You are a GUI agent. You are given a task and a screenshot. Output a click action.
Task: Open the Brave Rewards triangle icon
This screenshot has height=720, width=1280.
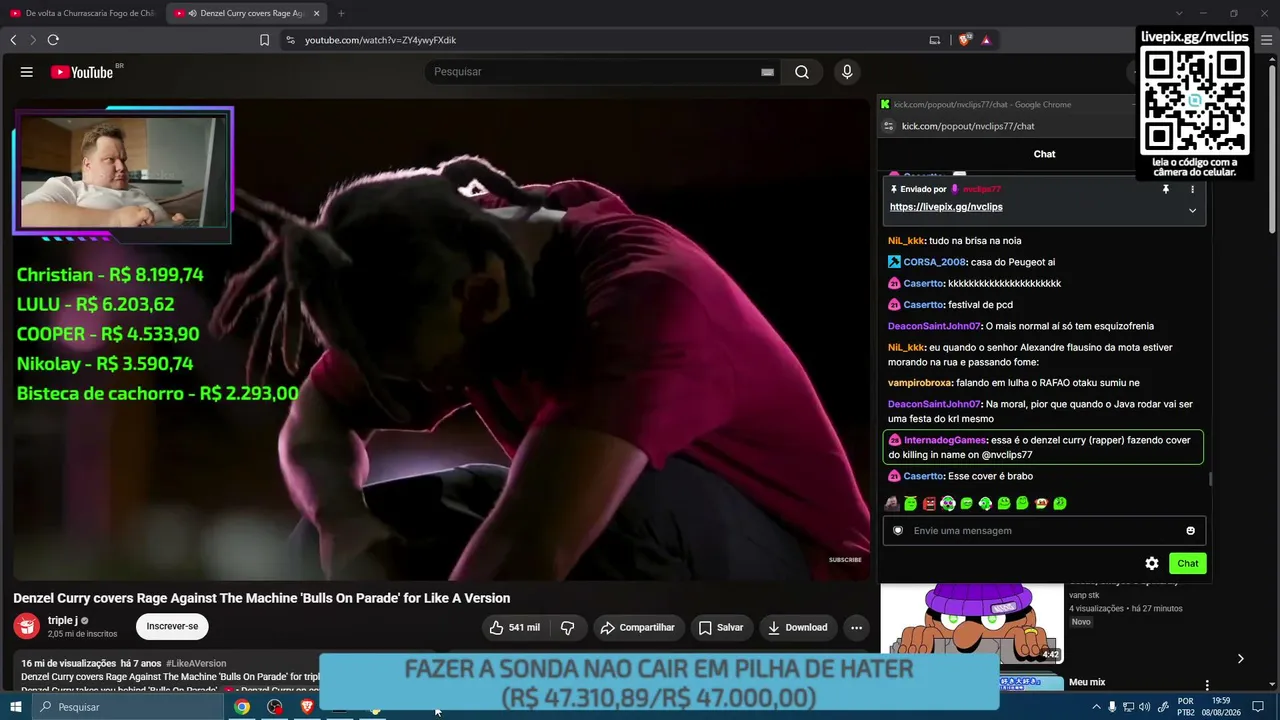986,40
